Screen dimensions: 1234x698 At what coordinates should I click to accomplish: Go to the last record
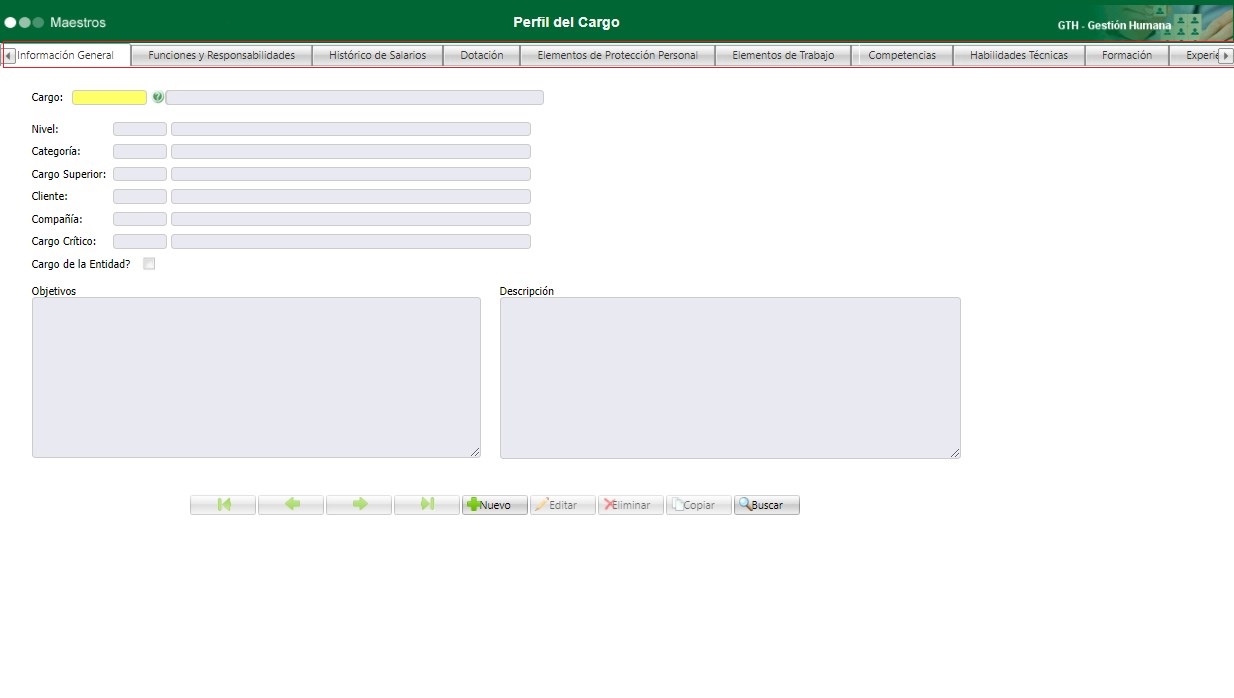click(x=427, y=505)
